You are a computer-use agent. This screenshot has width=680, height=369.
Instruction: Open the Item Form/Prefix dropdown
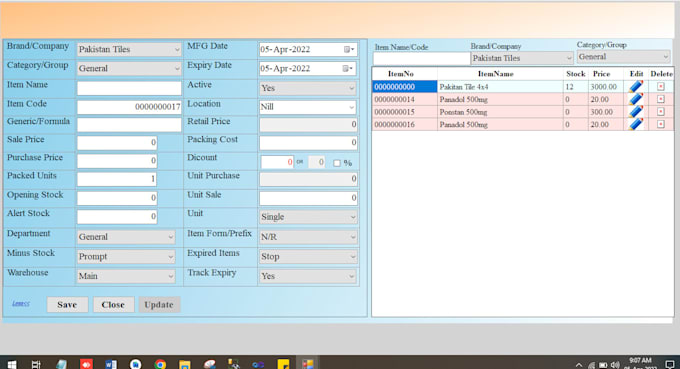[x=308, y=237]
